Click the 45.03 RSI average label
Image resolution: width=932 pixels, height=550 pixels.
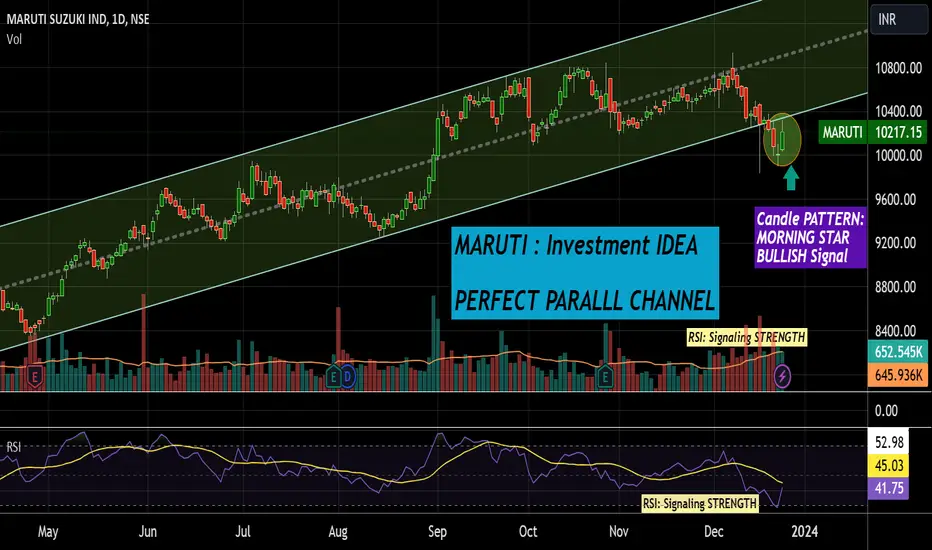point(889,465)
